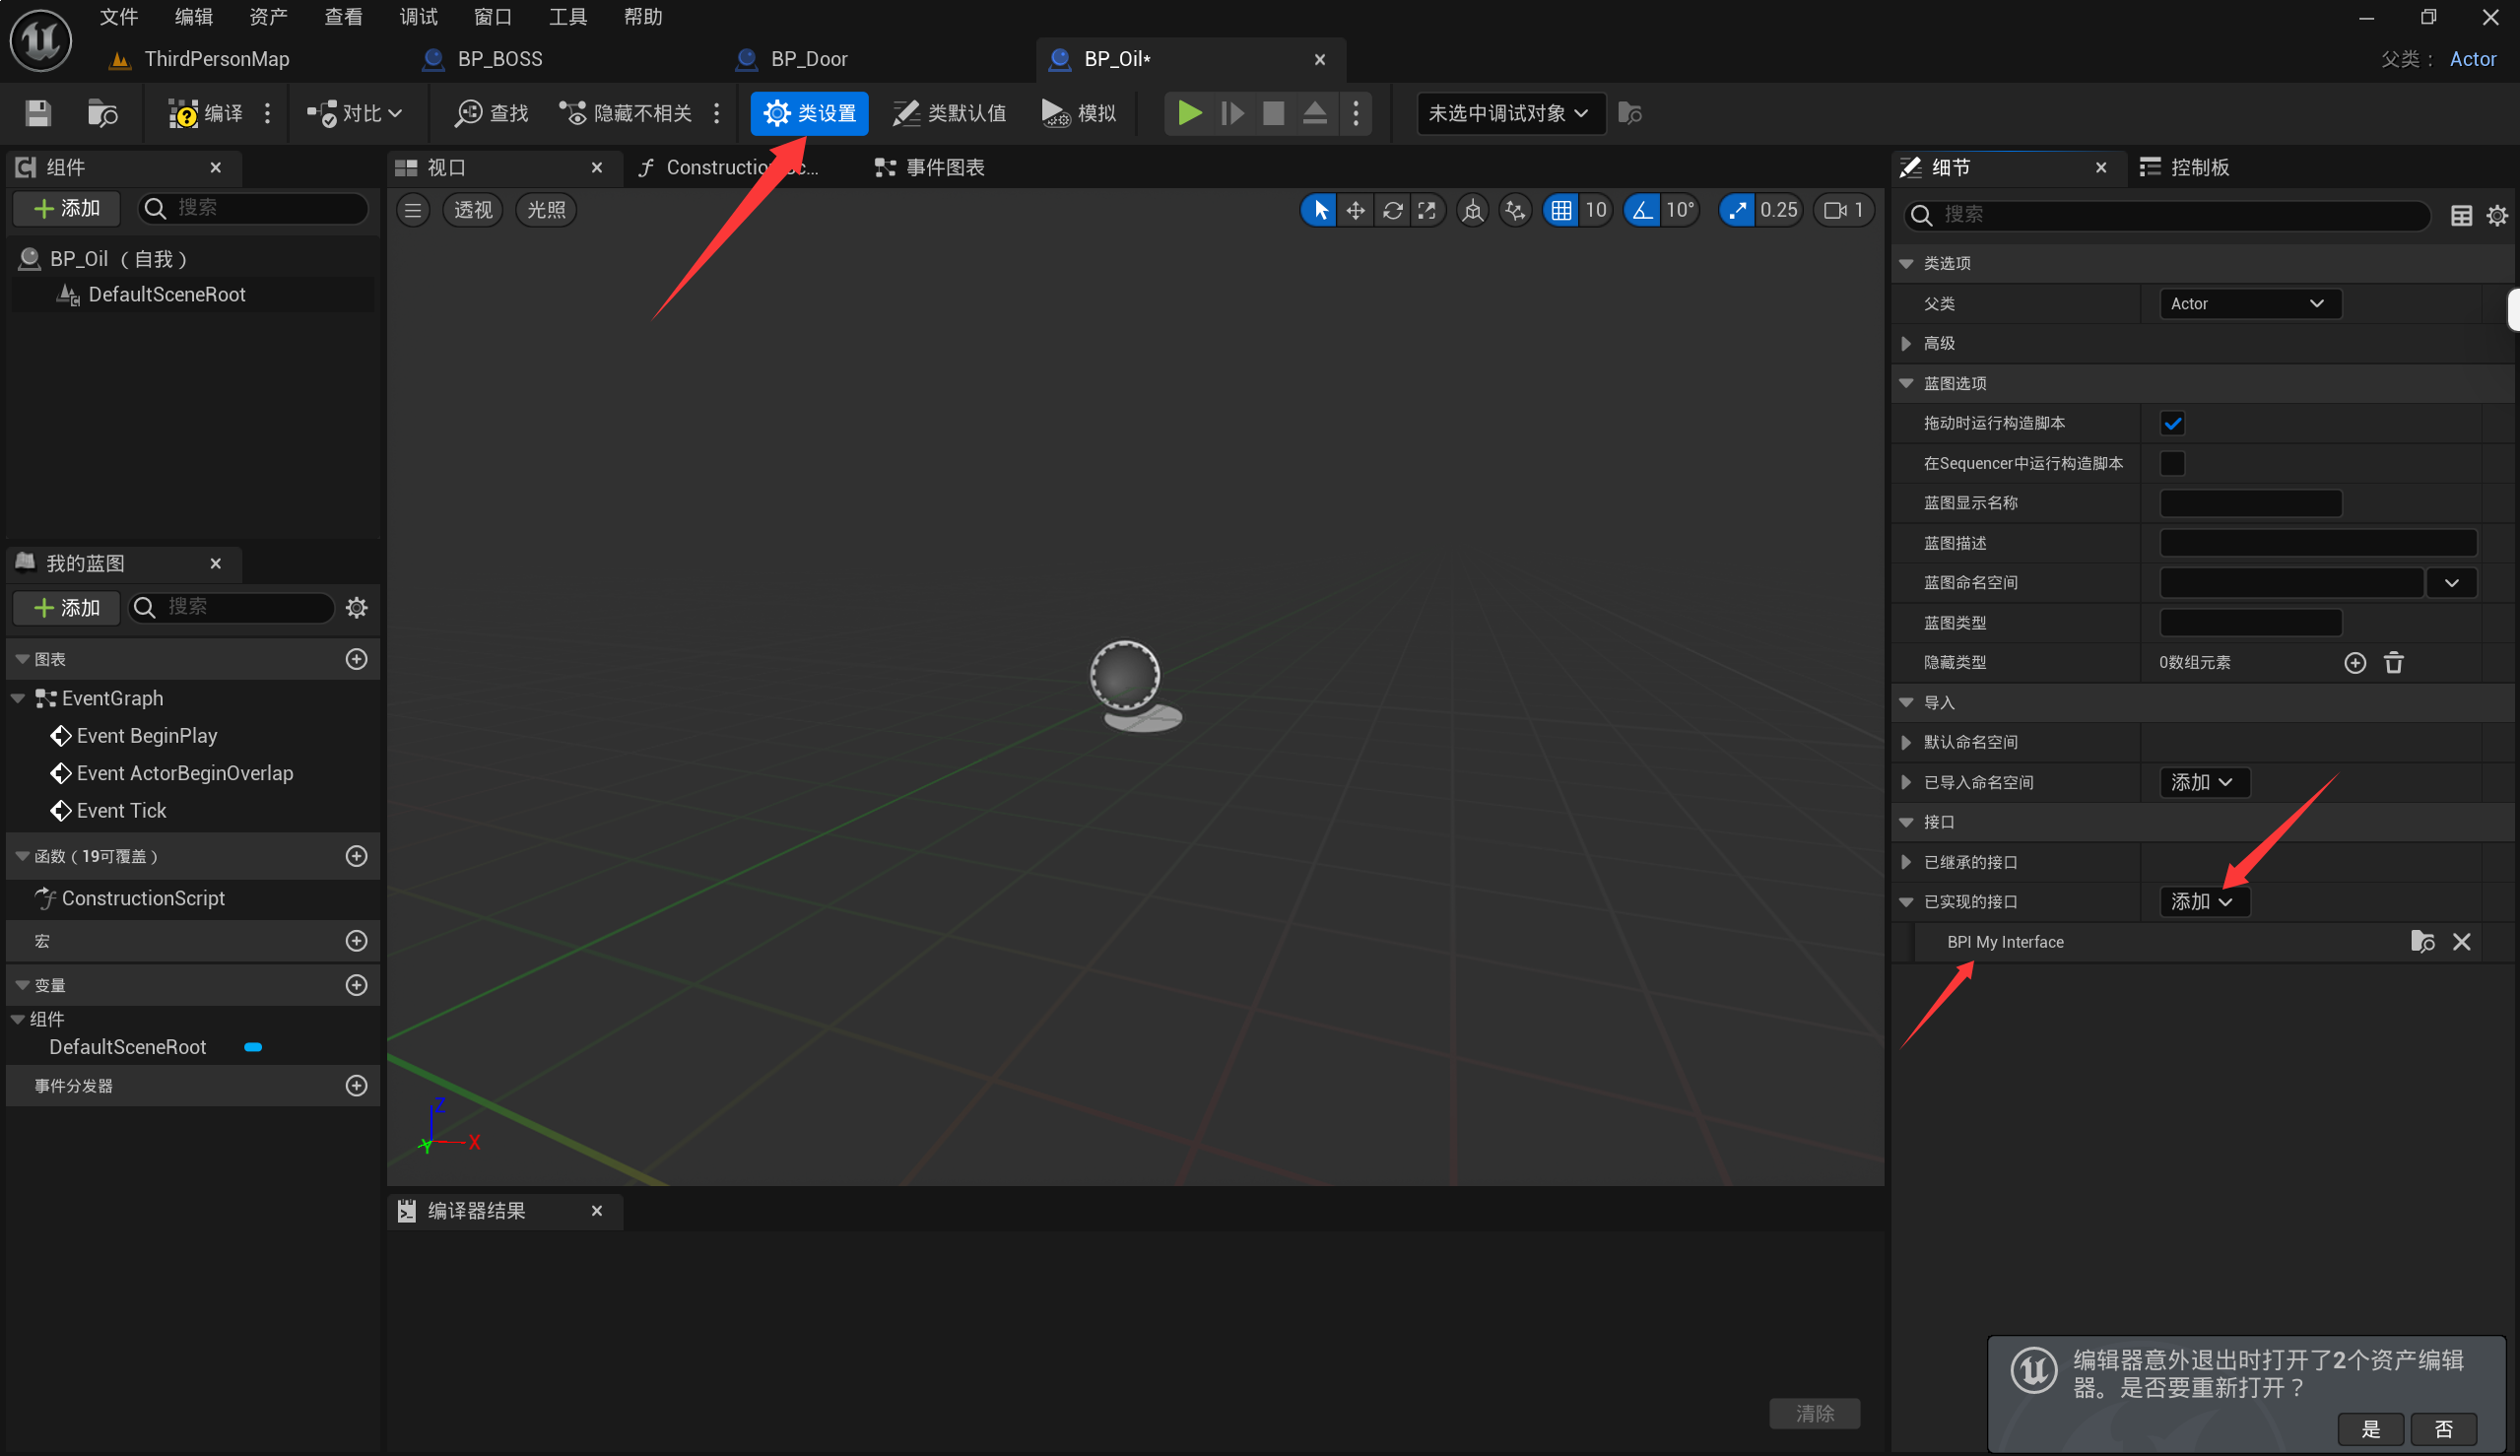
Task: Select the rotate transform tool in viewport
Action: point(1392,210)
